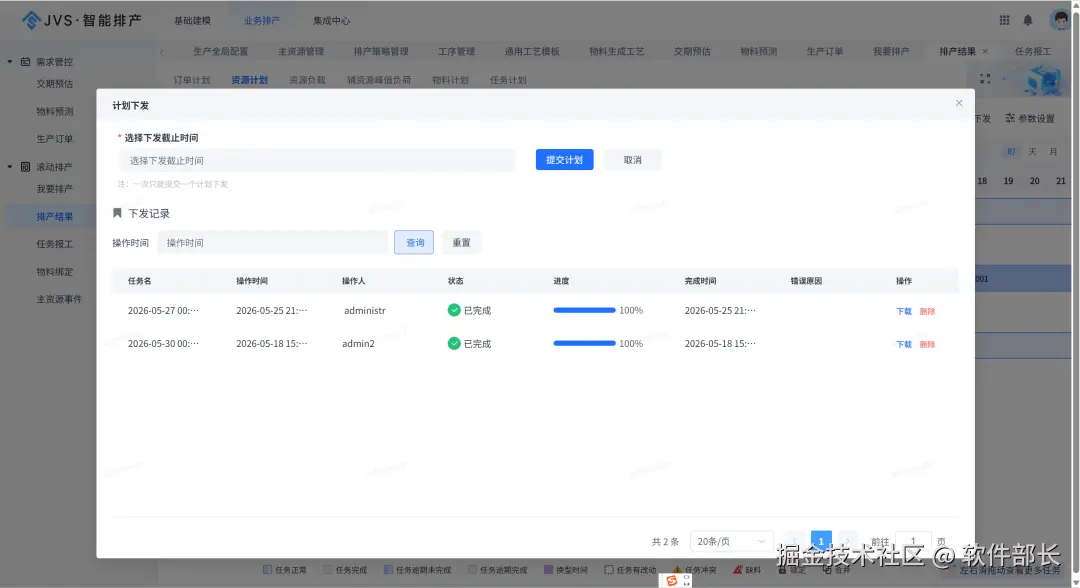1080x588 pixels.
Task: Delete the administr record
Action: (927, 311)
